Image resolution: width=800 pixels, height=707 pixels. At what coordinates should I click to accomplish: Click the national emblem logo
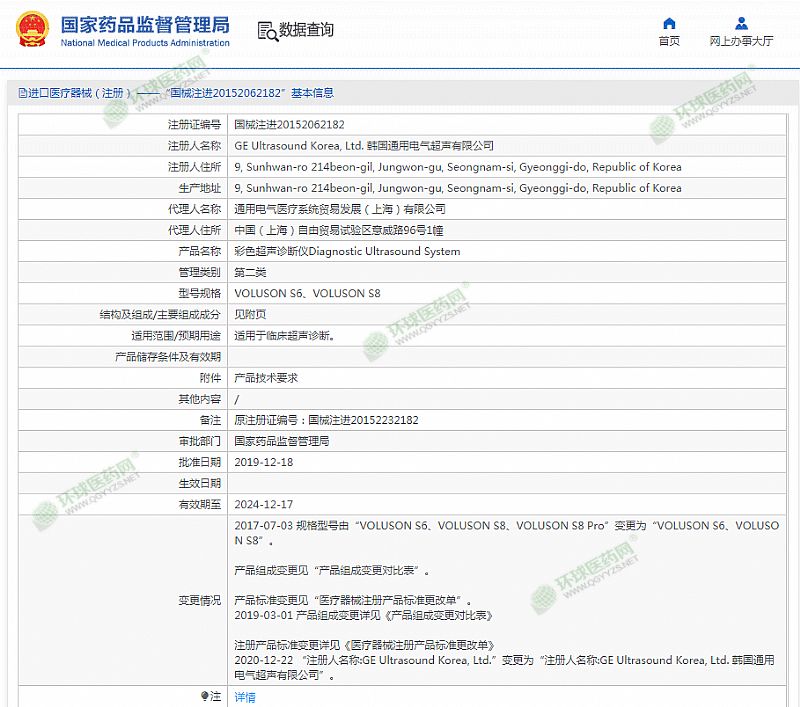click(30, 30)
